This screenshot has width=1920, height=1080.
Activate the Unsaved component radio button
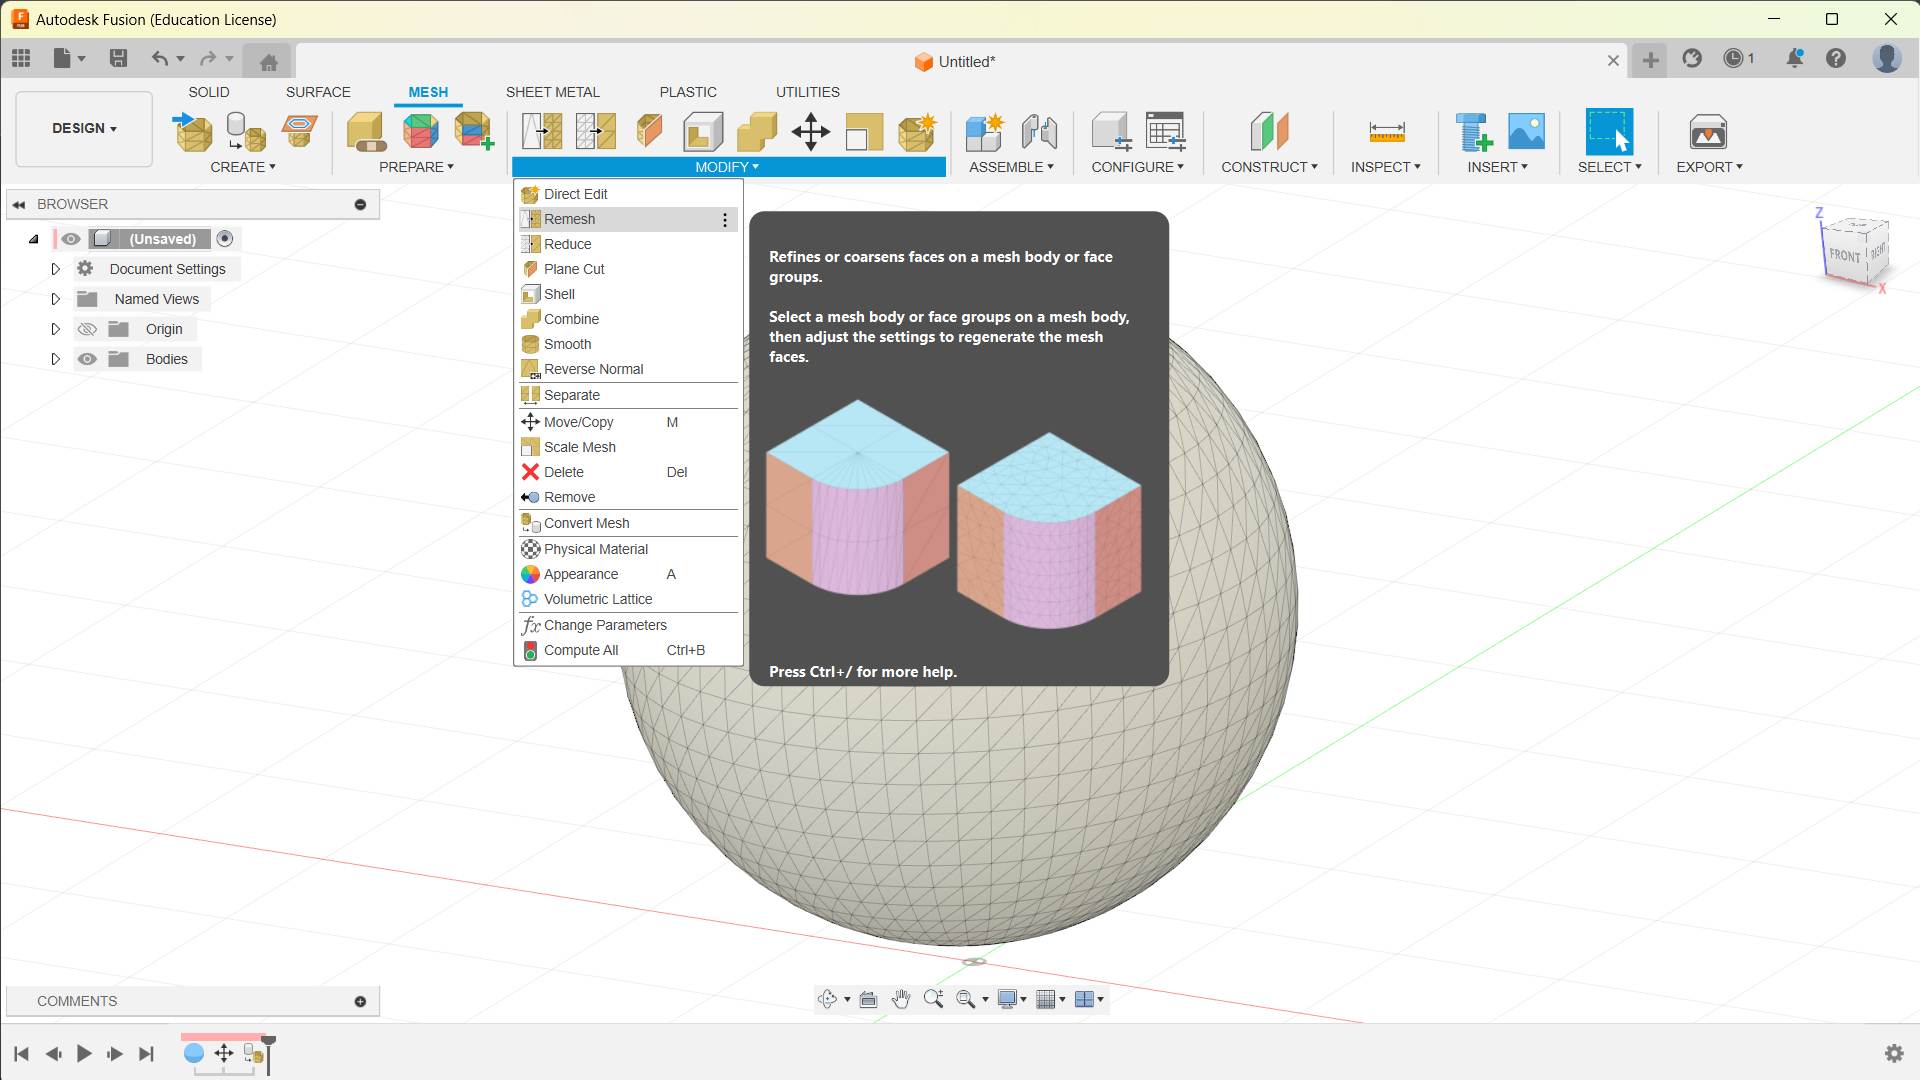click(x=225, y=239)
